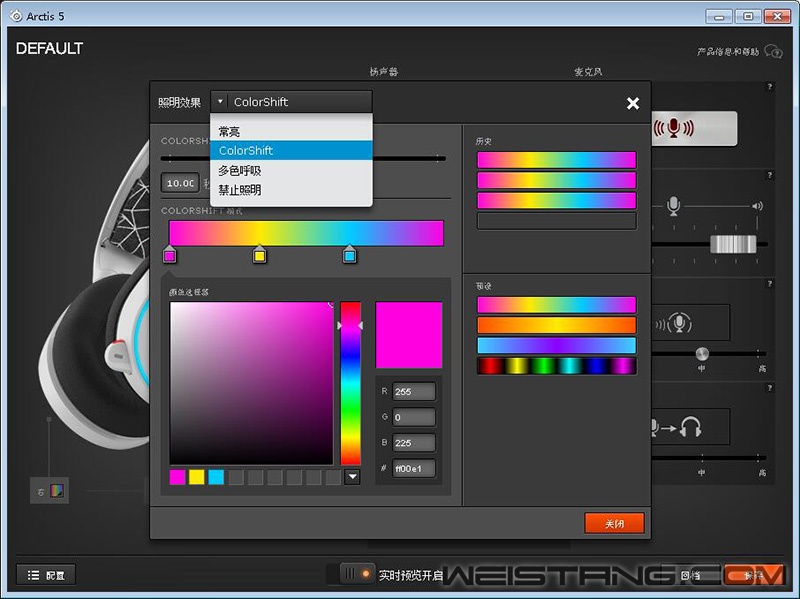Viewport: 800px width, 599px height.
Task: Click the 10.00 seconds speed field
Action: point(180,183)
